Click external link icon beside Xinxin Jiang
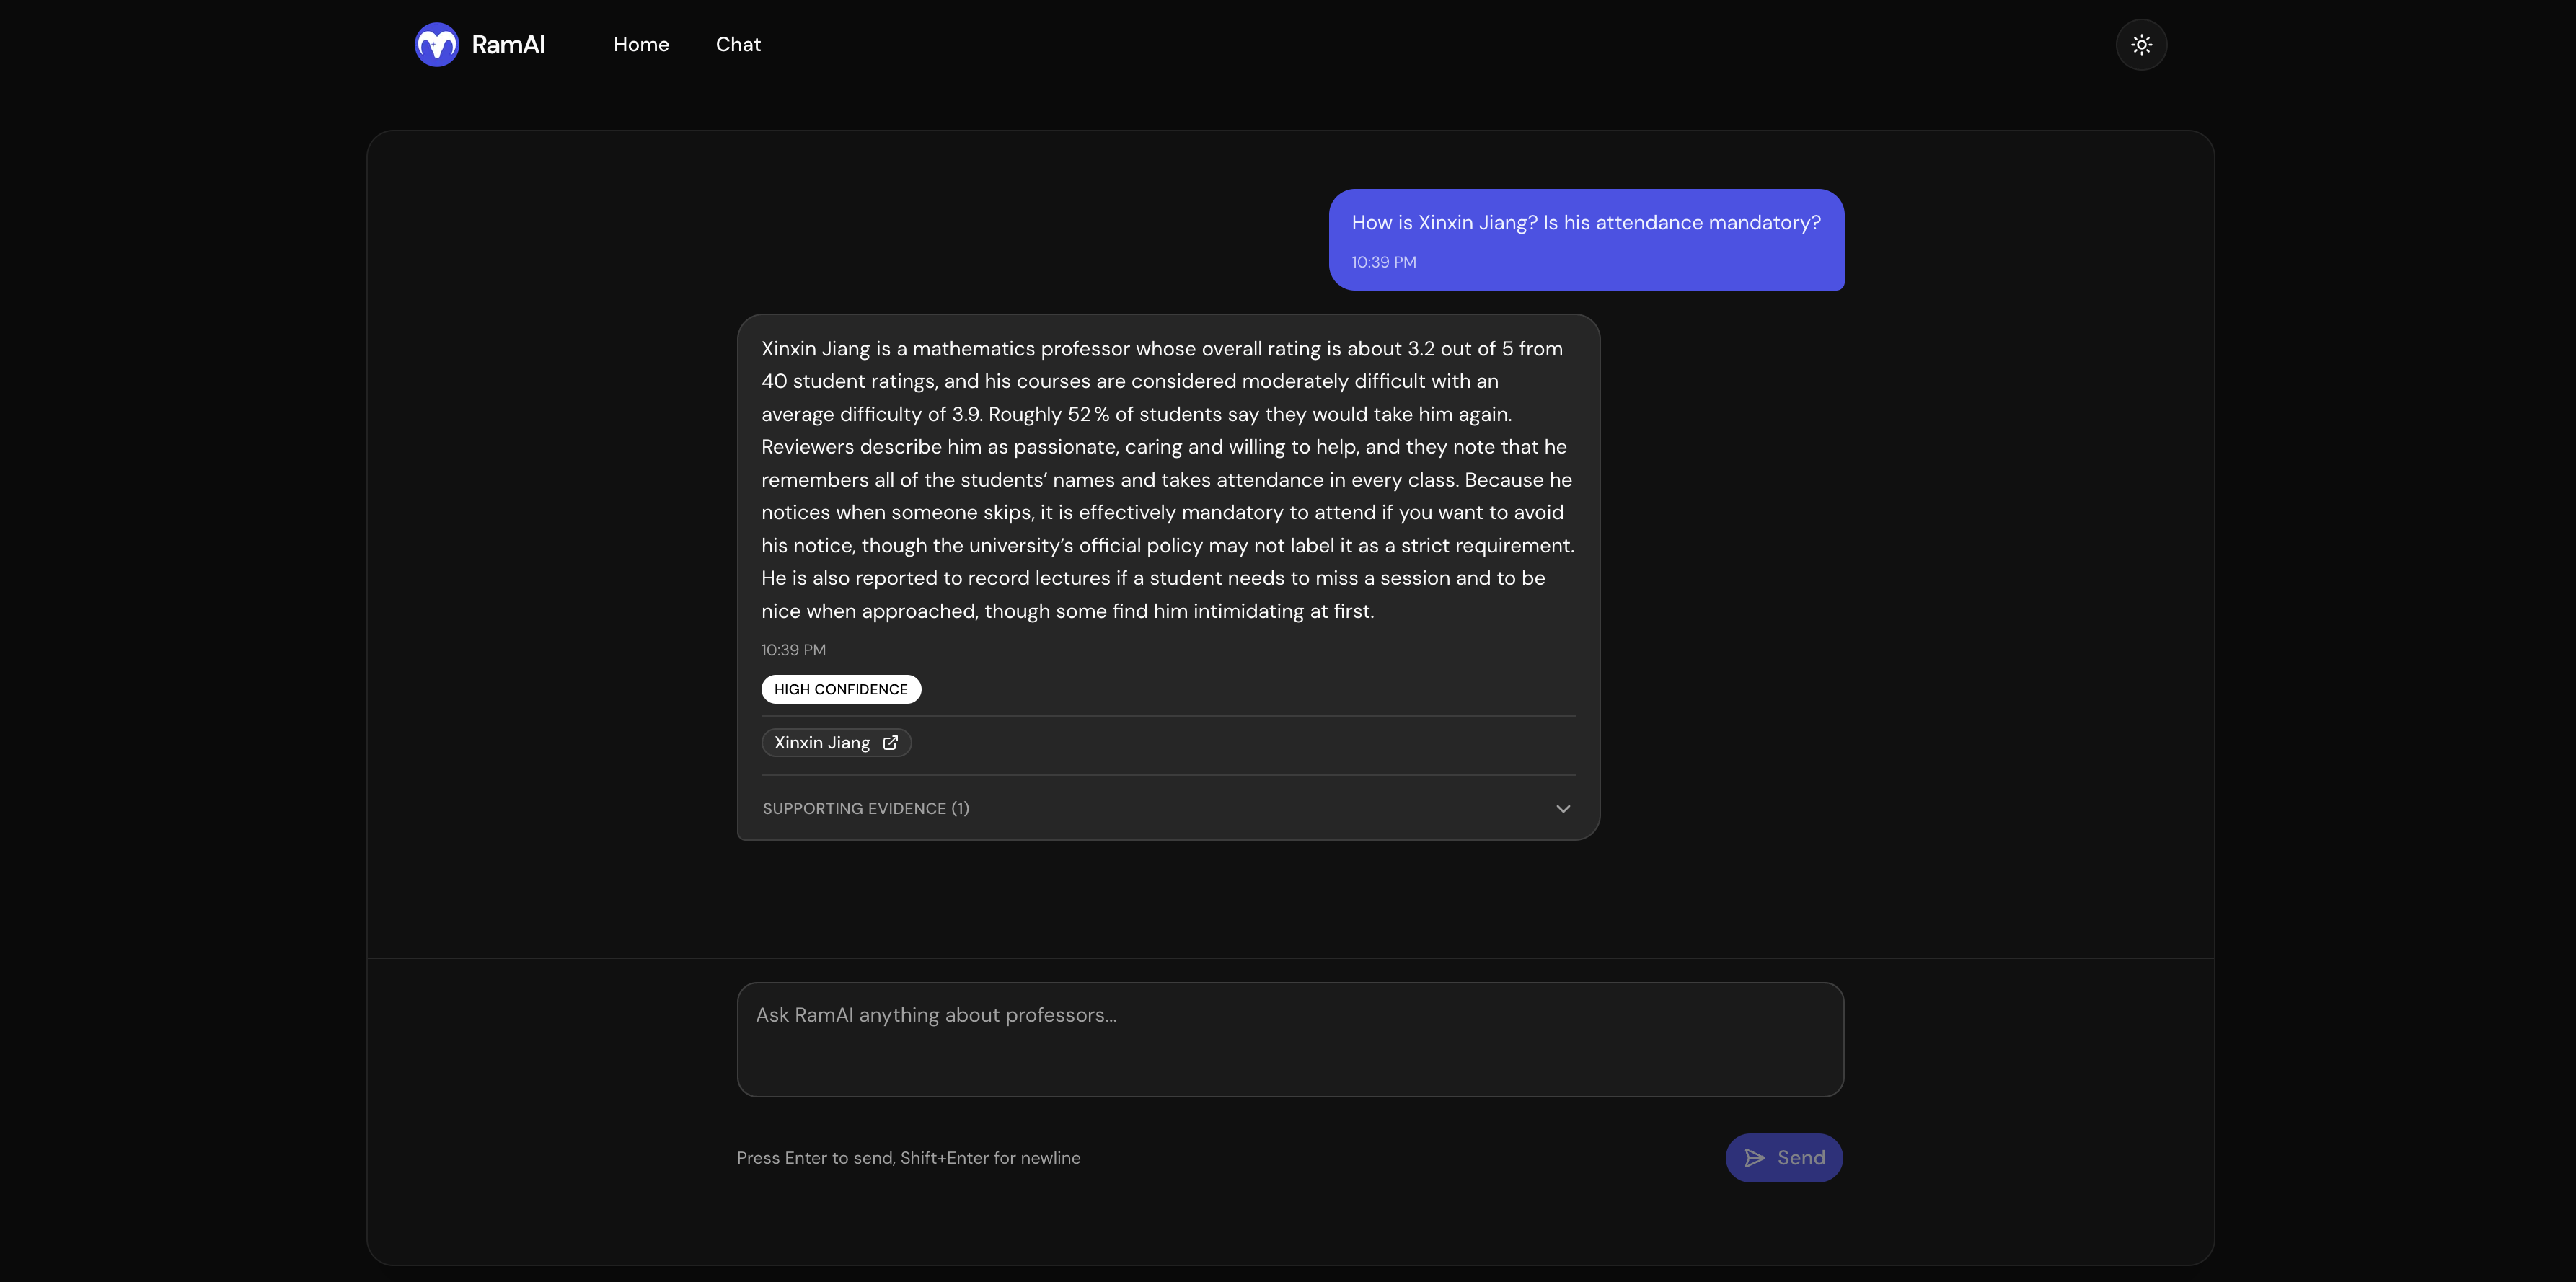The image size is (2576, 1282). point(890,743)
